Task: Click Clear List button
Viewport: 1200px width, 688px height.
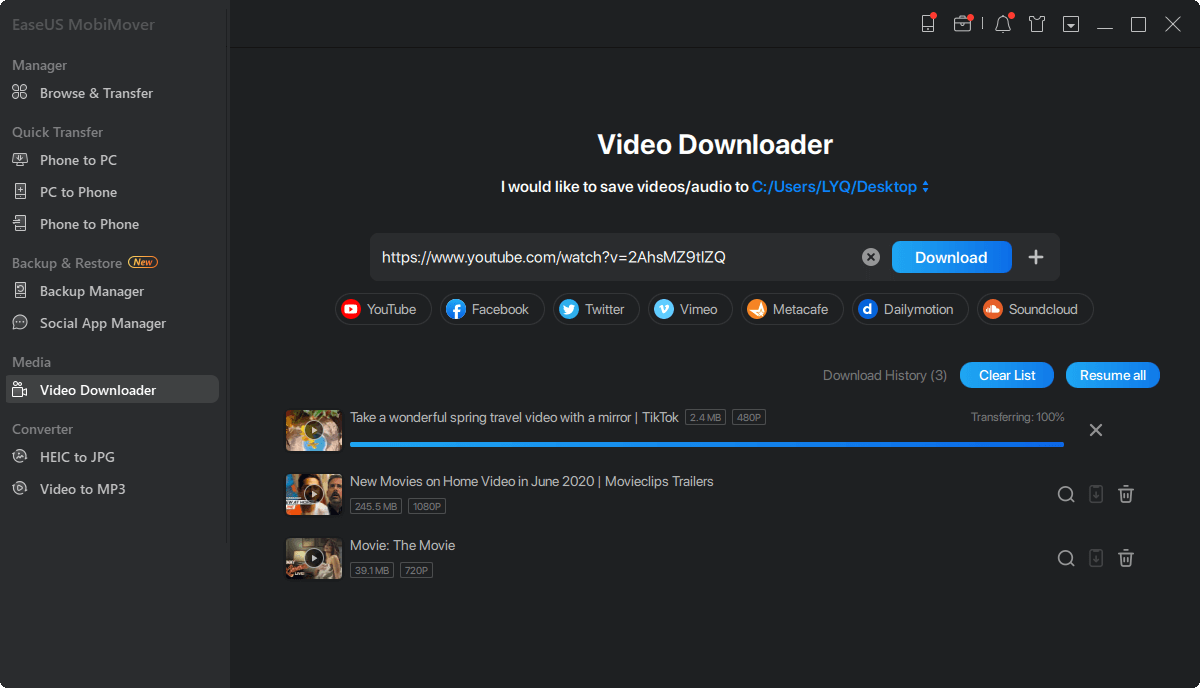Action: pyautogui.click(x=1007, y=375)
